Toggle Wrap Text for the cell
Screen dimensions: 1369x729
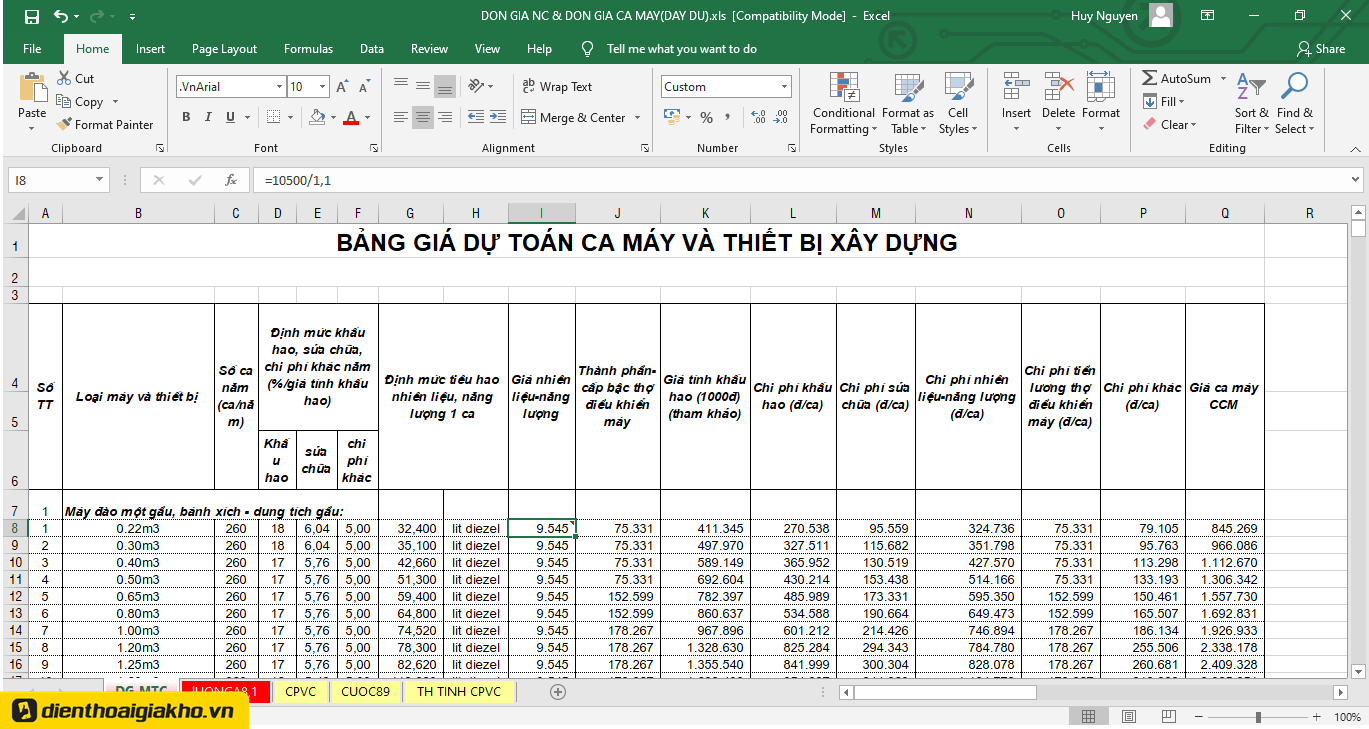(x=557, y=87)
